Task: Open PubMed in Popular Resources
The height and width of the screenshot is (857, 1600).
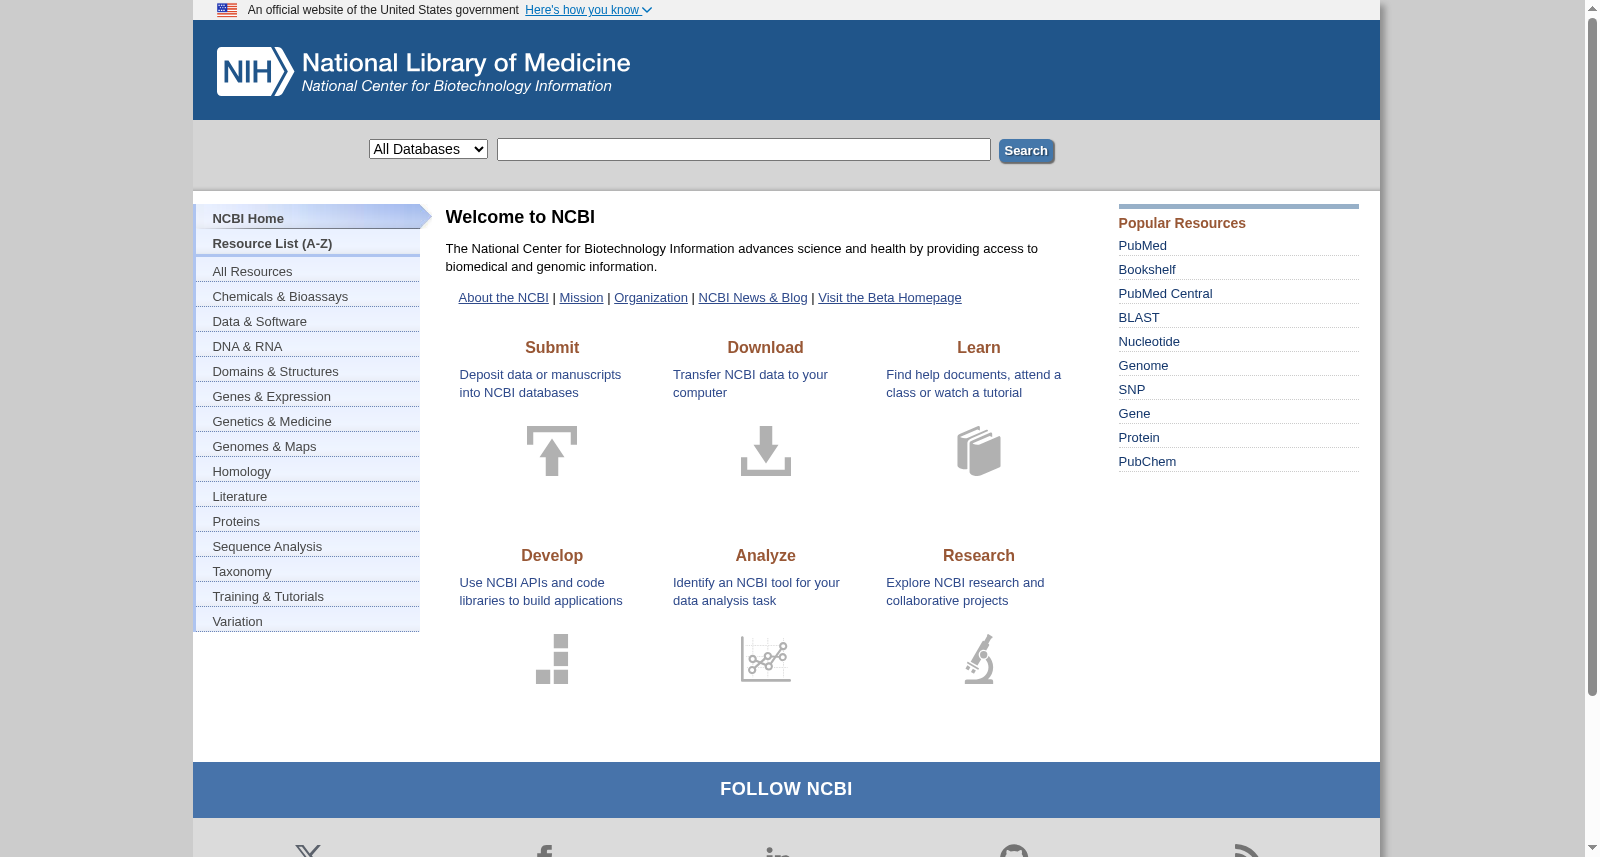Action: 1143,246
